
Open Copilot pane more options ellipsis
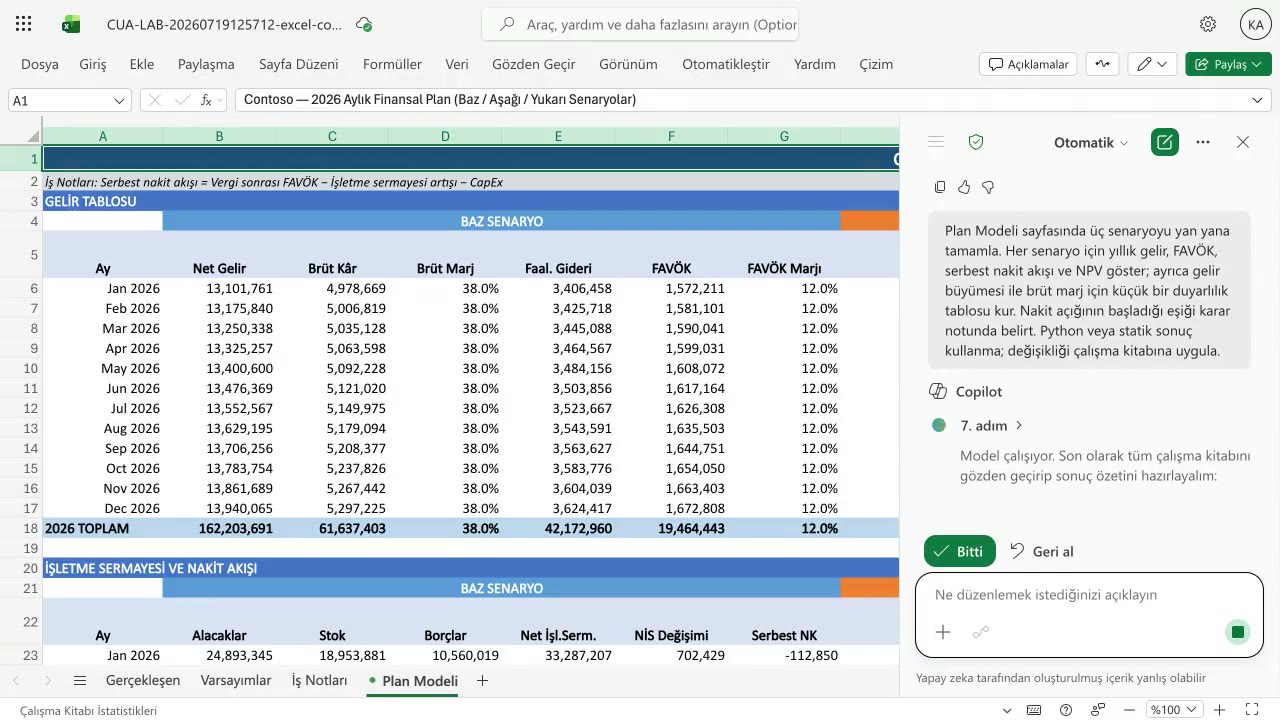[1203, 142]
